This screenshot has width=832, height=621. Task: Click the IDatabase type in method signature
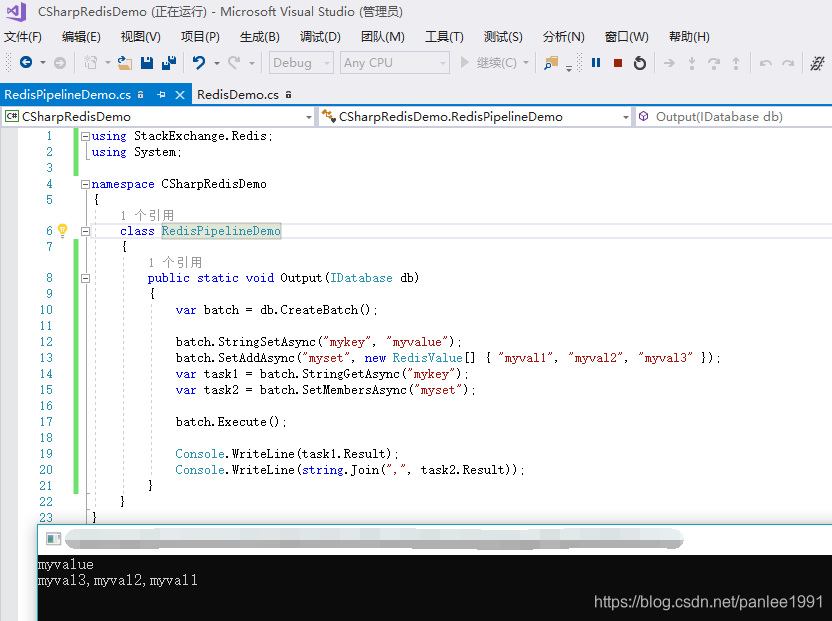click(361, 278)
